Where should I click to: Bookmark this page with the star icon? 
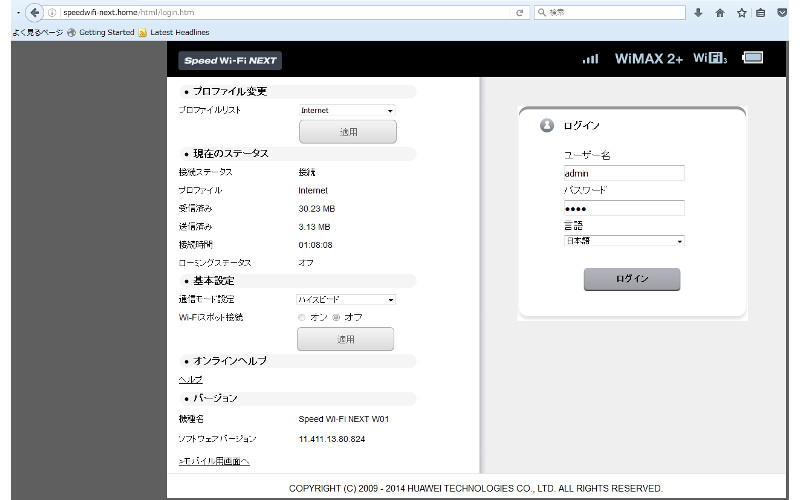(x=741, y=13)
